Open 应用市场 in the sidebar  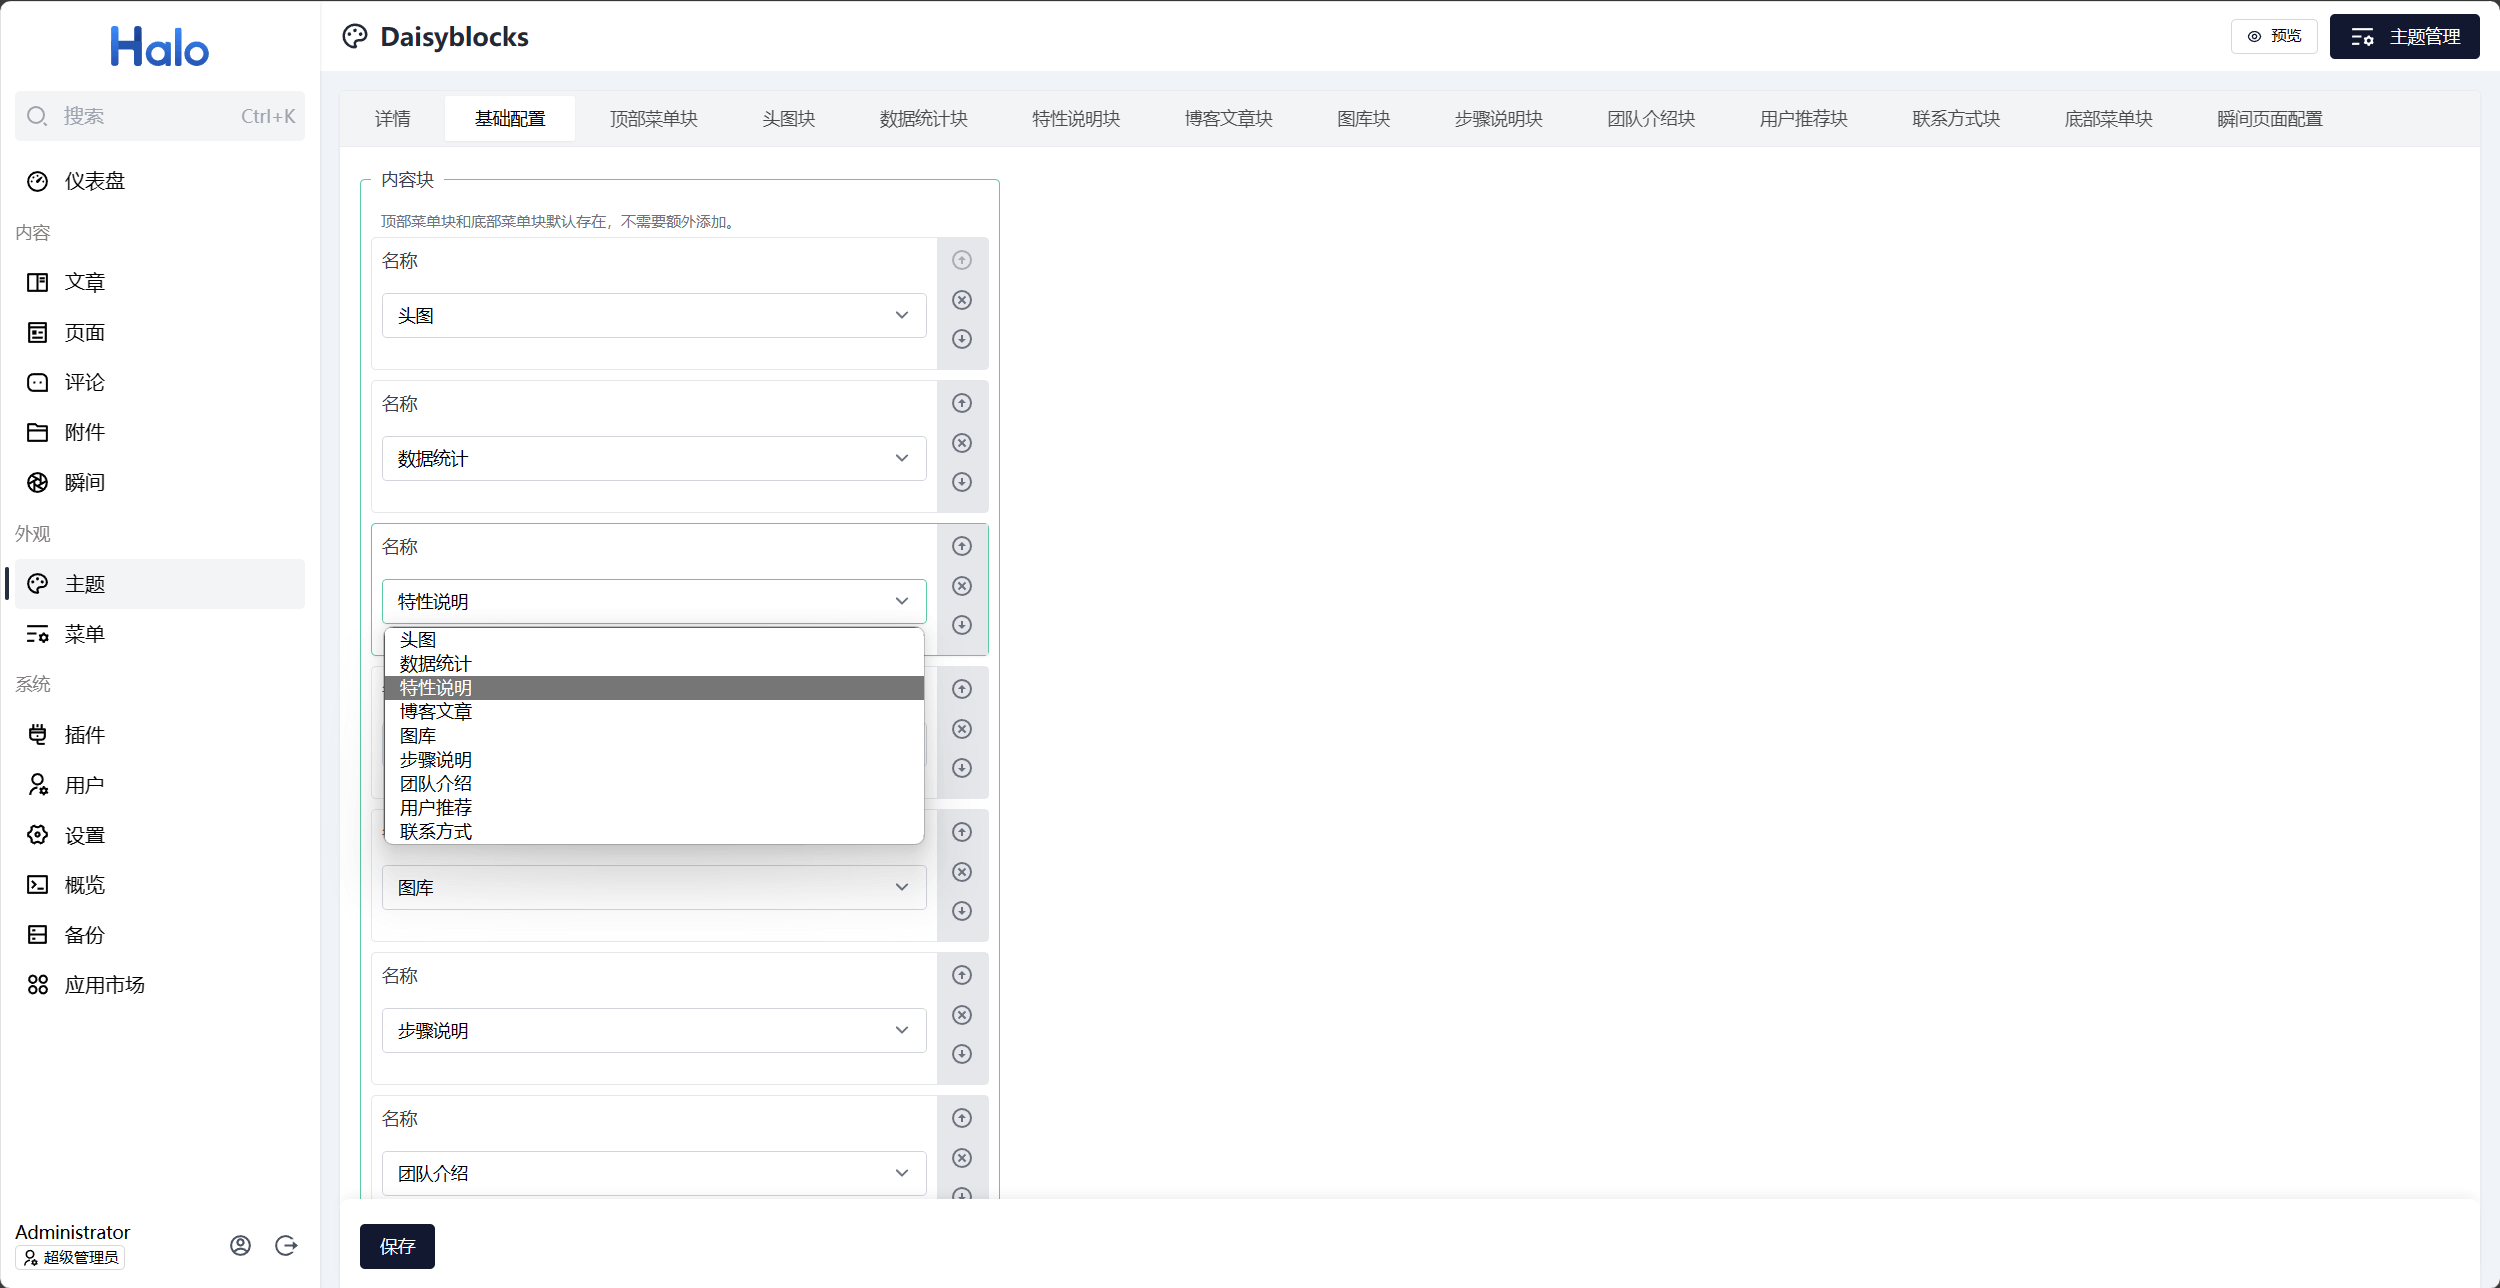(x=104, y=985)
